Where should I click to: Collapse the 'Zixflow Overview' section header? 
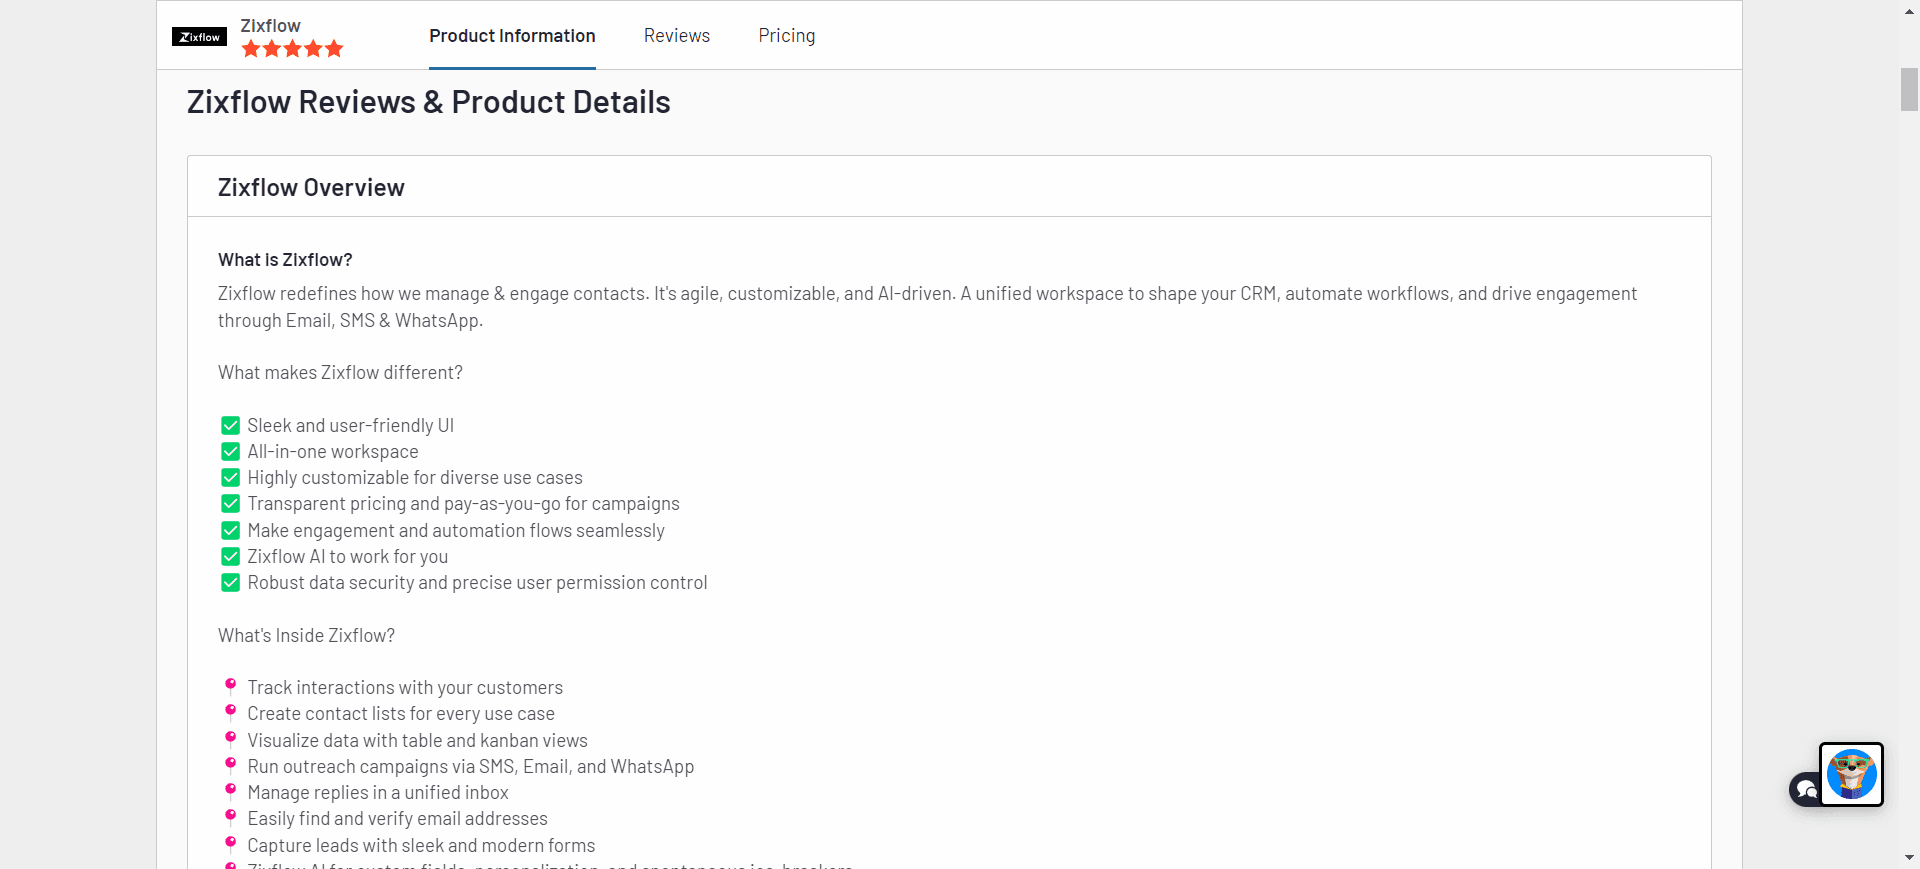click(311, 186)
